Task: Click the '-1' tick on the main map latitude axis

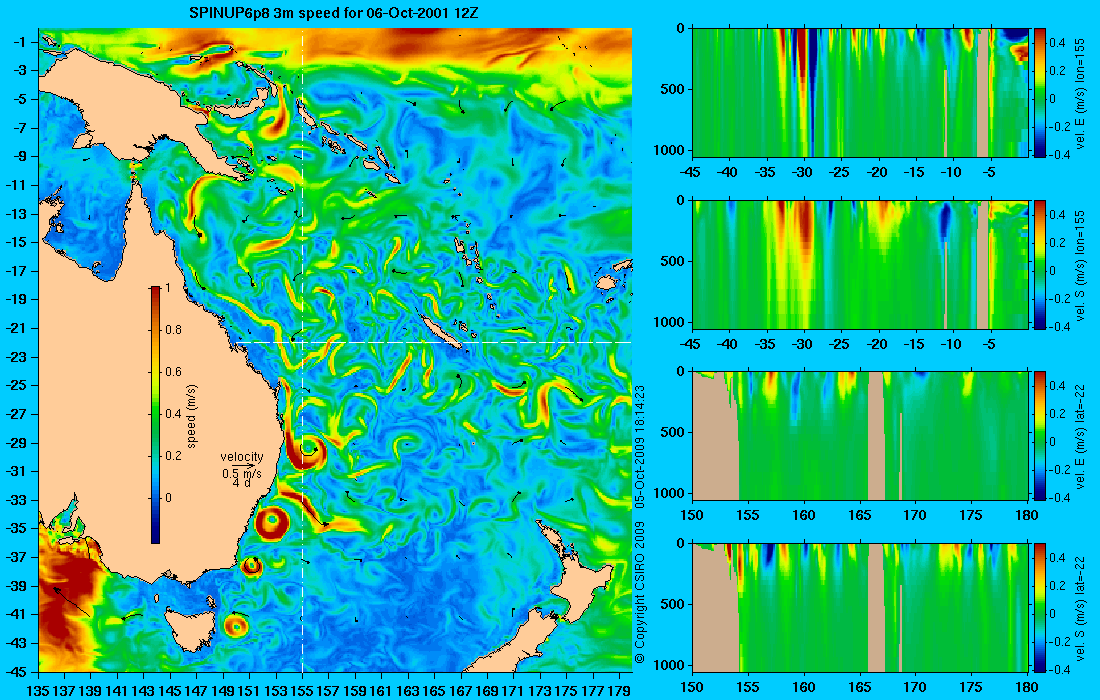Action: (19, 42)
